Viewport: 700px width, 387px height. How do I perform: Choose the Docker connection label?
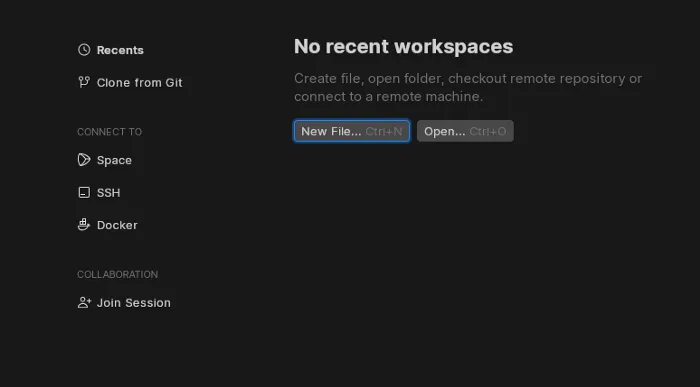117,225
